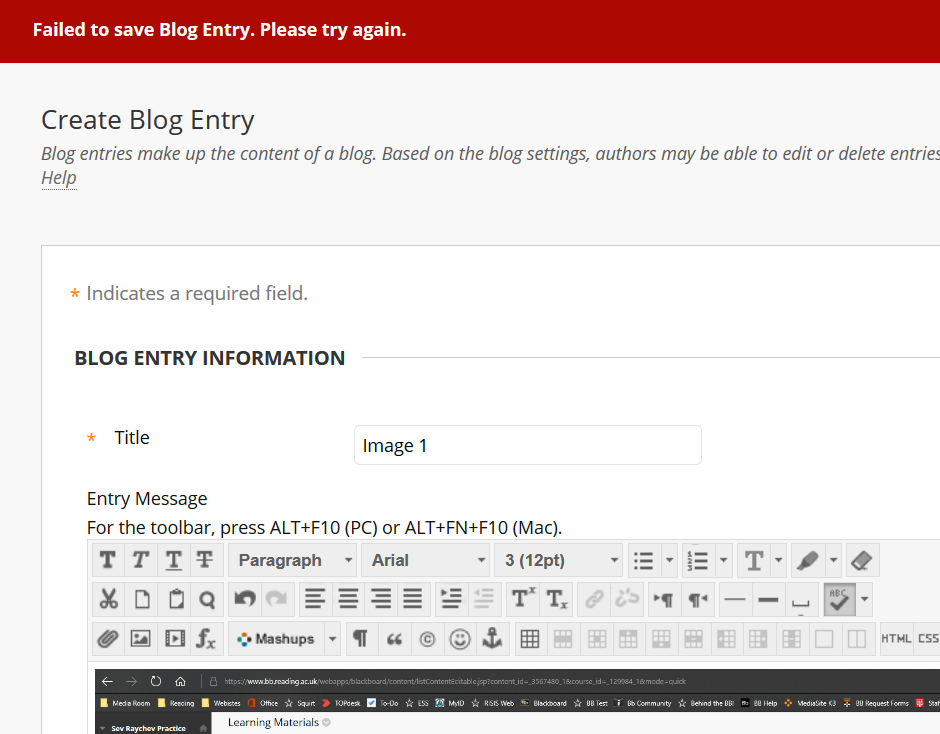Expand the font size 3 (12pt) dropdown
The height and width of the screenshot is (734, 940).
(x=560, y=560)
